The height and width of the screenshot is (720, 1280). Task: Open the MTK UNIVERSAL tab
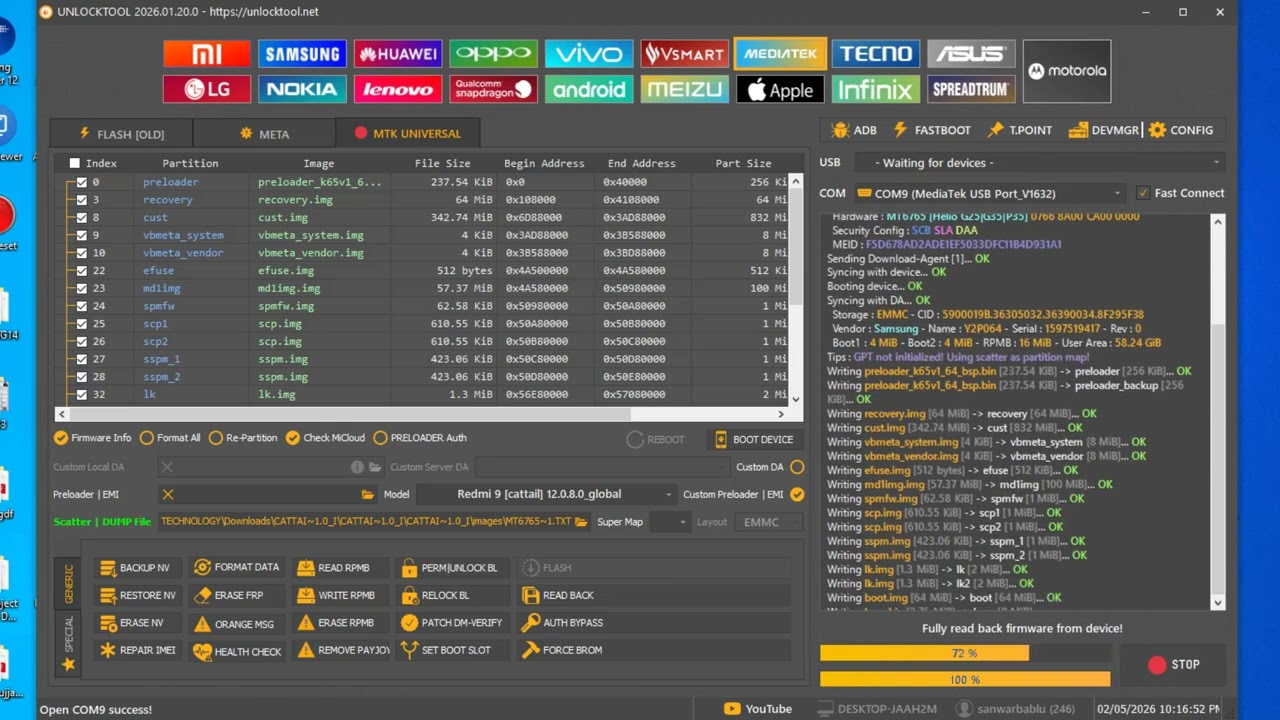[408, 133]
